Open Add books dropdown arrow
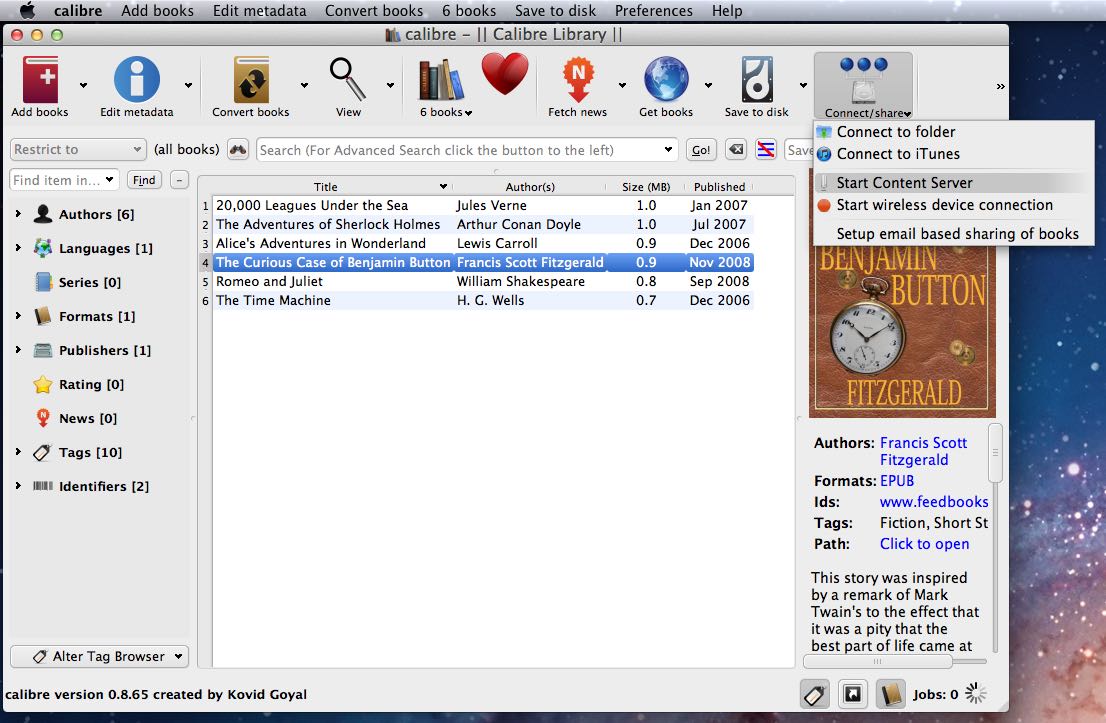The height and width of the screenshot is (723, 1106). coord(83,85)
